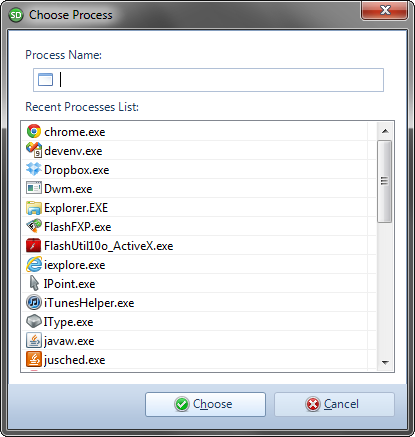Click inside the Process Name text field
The height and width of the screenshot is (437, 415).
208,80
